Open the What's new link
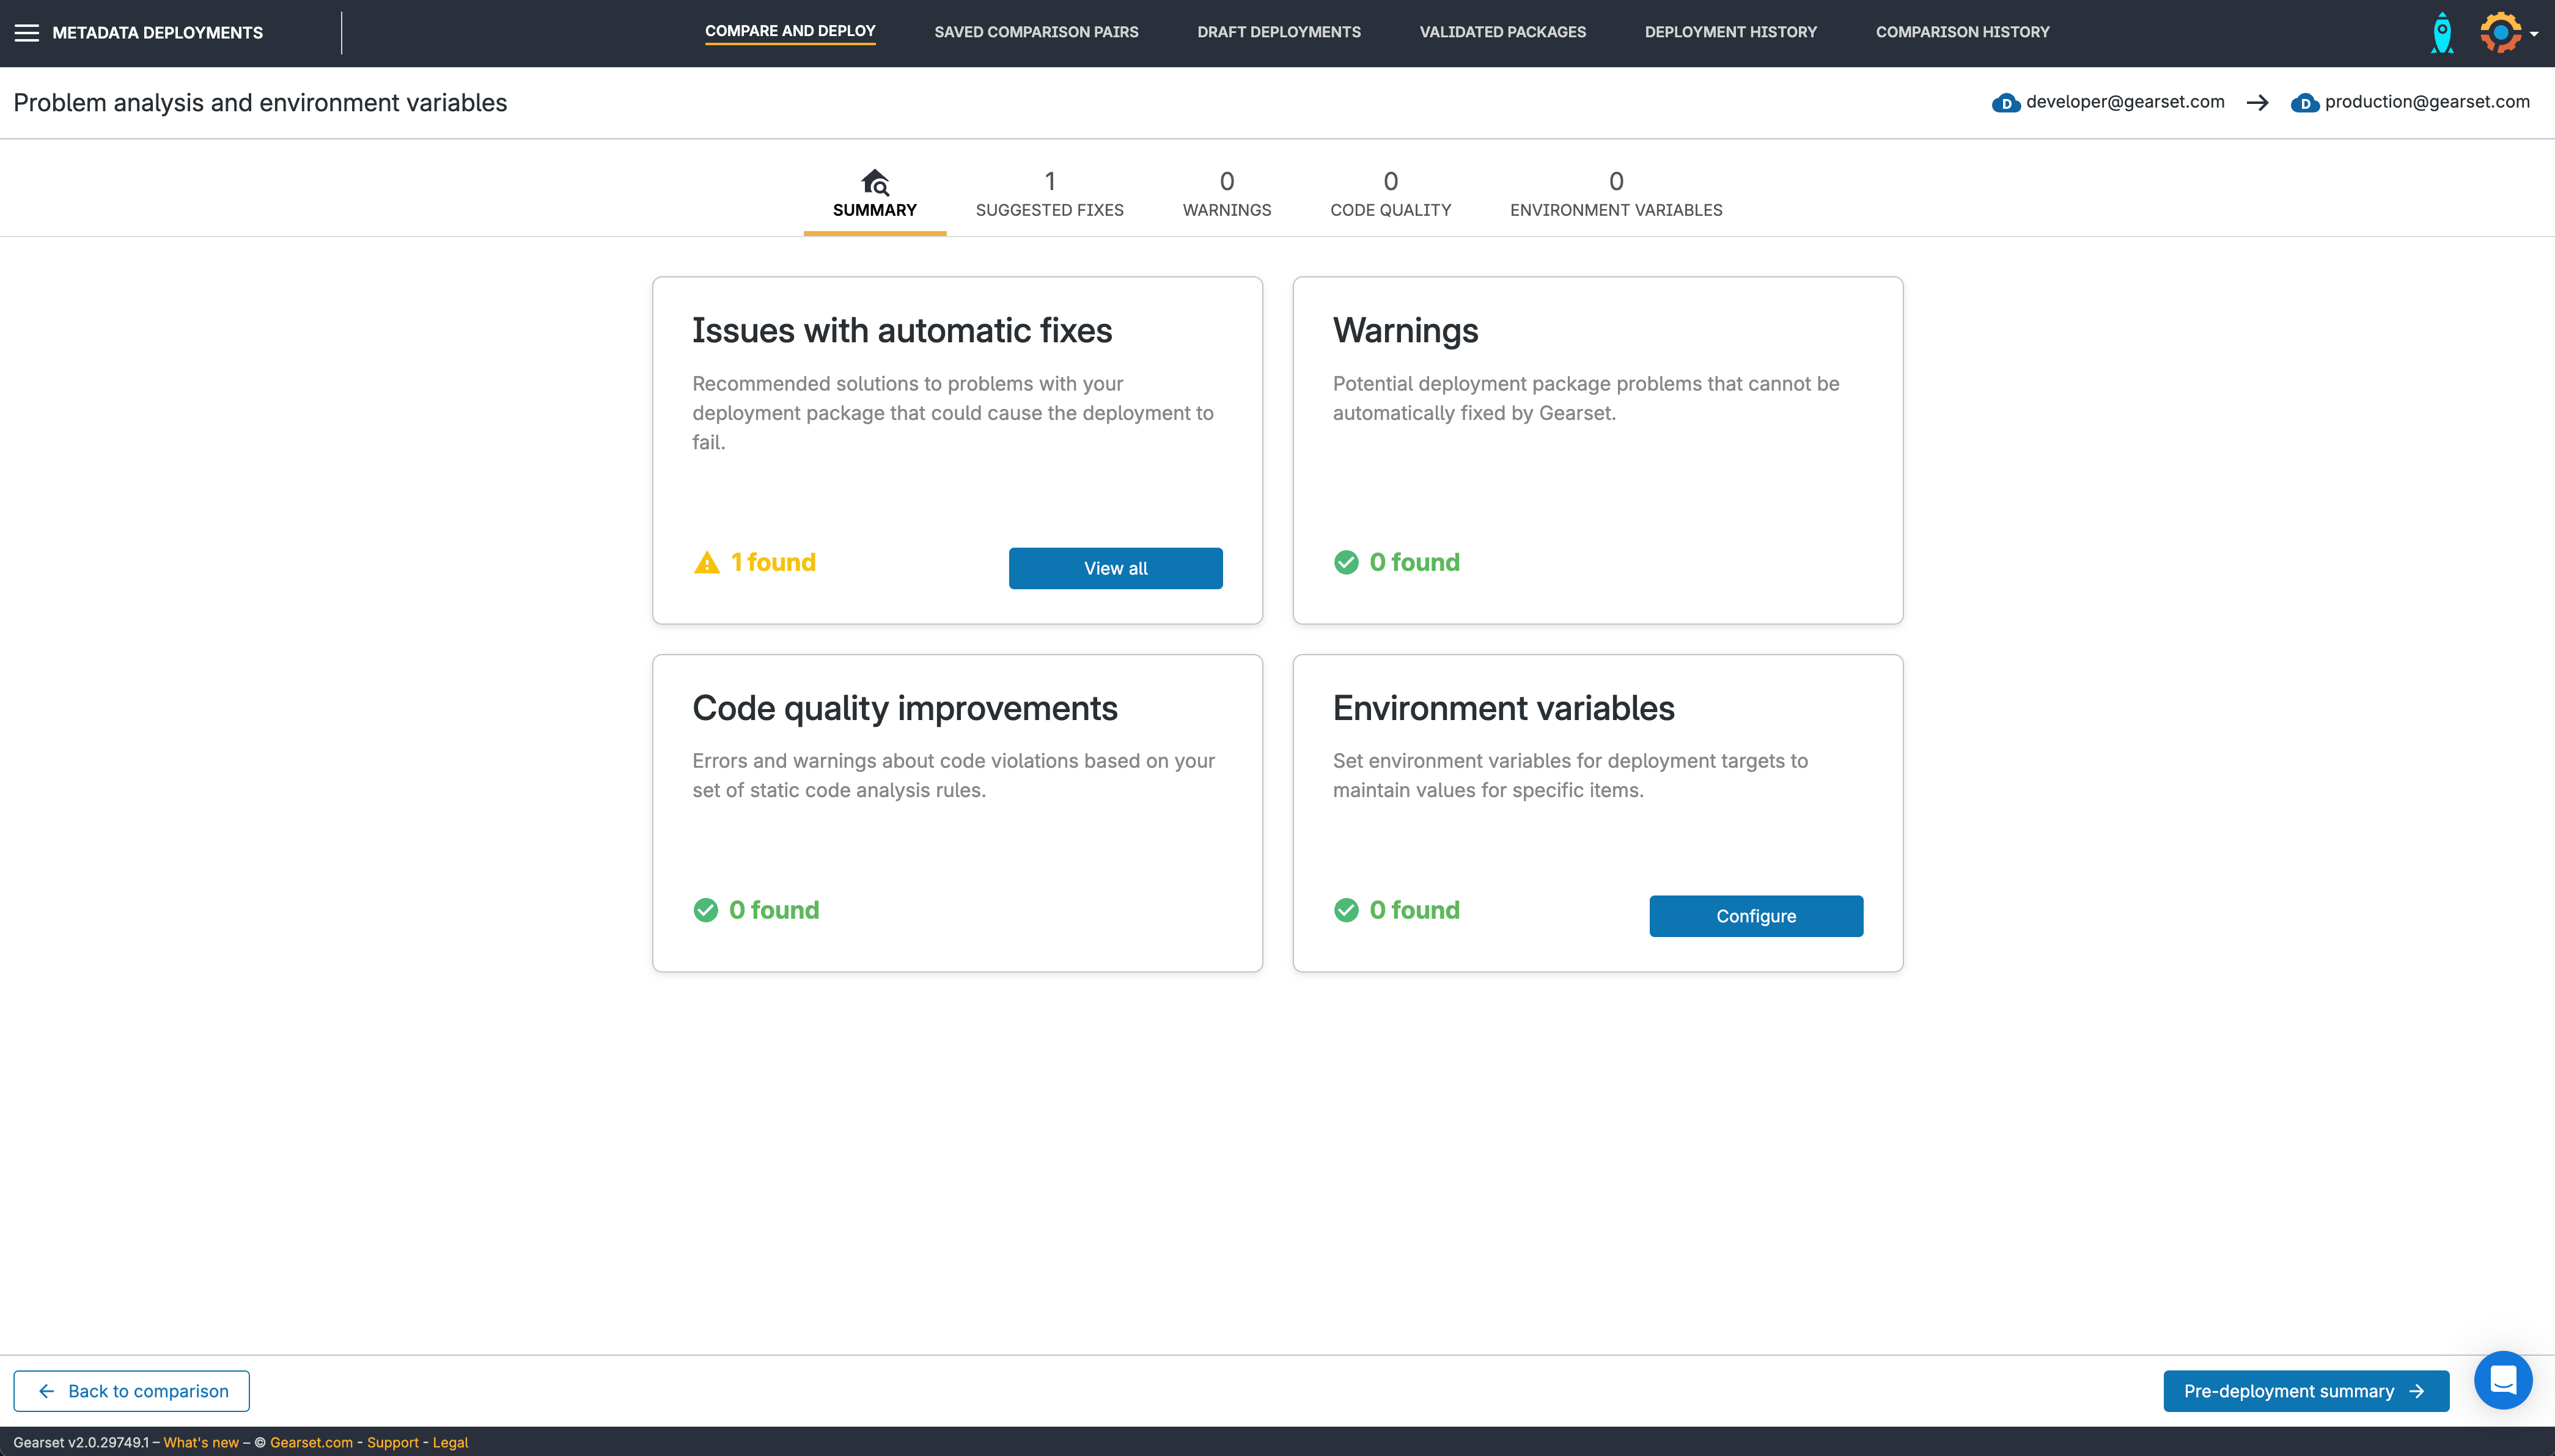Image resolution: width=2555 pixels, height=1456 pixels. pyautogui.click(x=202, y=1442)
